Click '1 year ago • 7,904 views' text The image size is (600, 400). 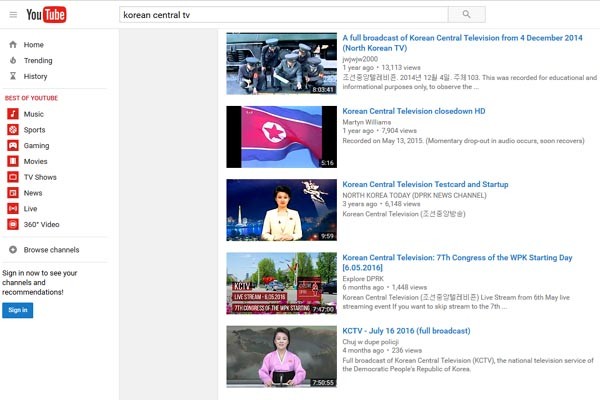[380, 131]
